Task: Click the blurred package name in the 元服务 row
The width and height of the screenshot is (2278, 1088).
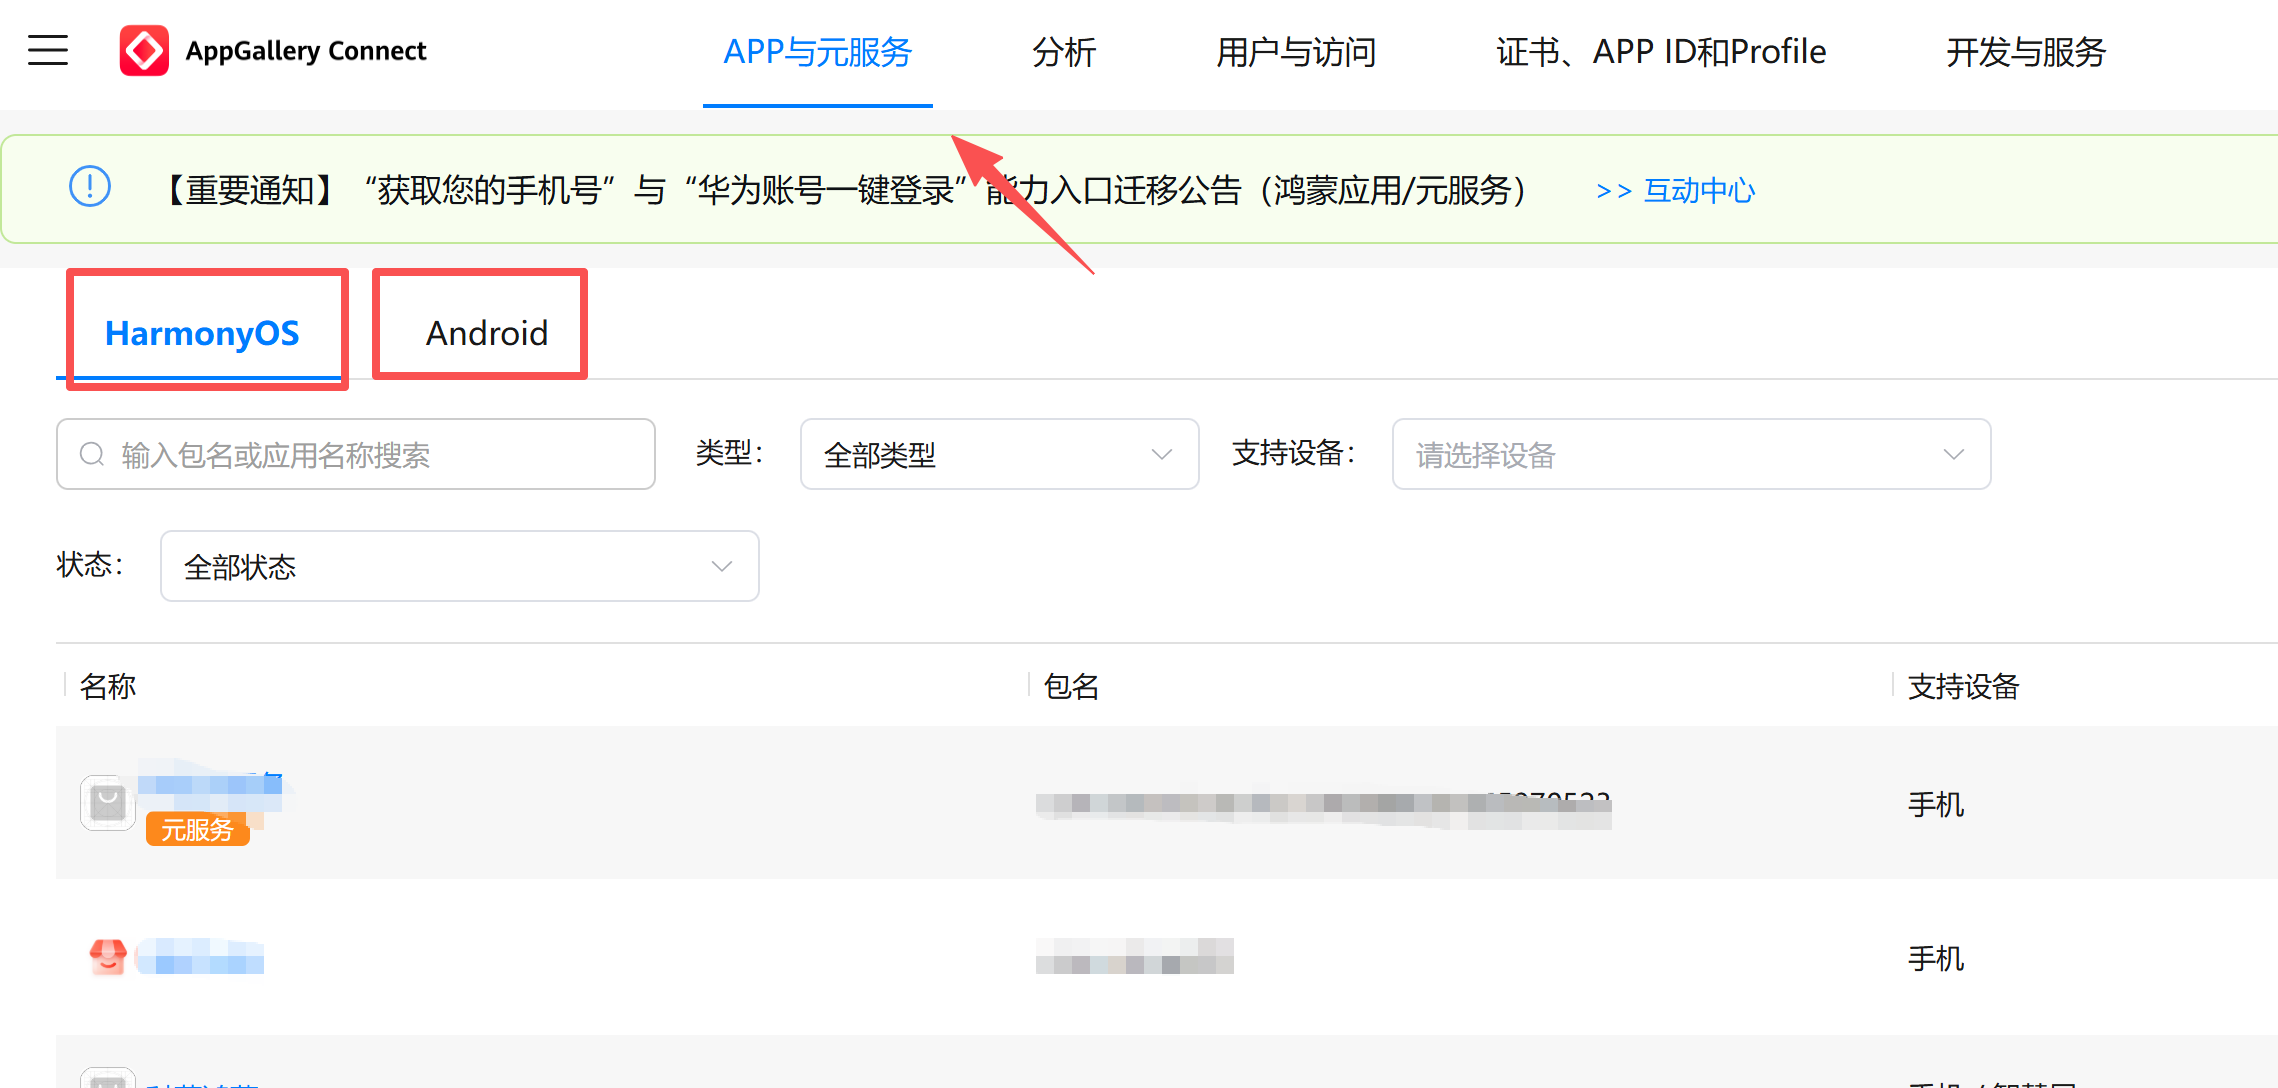Action: (x=1323, y=808)
